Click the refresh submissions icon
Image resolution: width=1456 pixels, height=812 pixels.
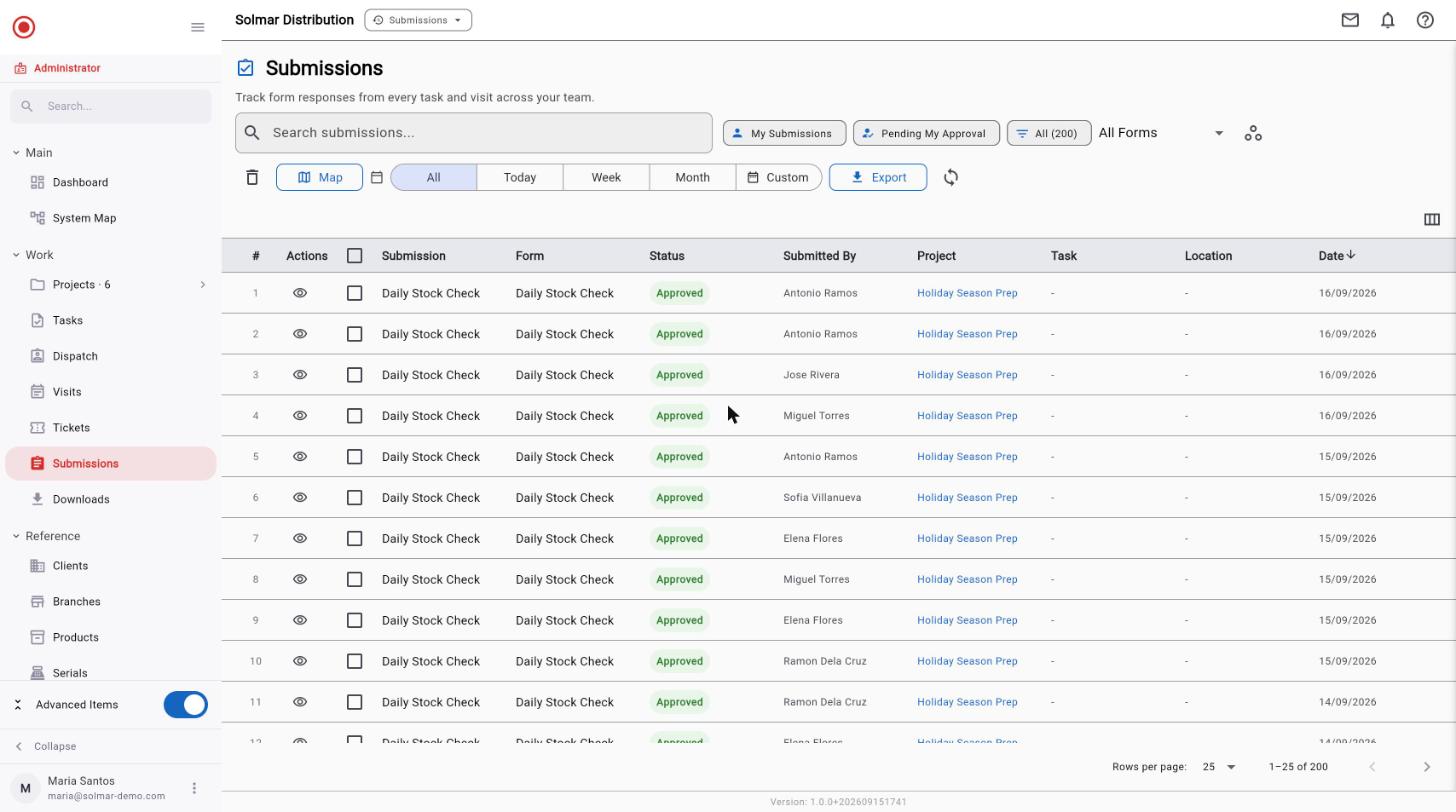951,177
